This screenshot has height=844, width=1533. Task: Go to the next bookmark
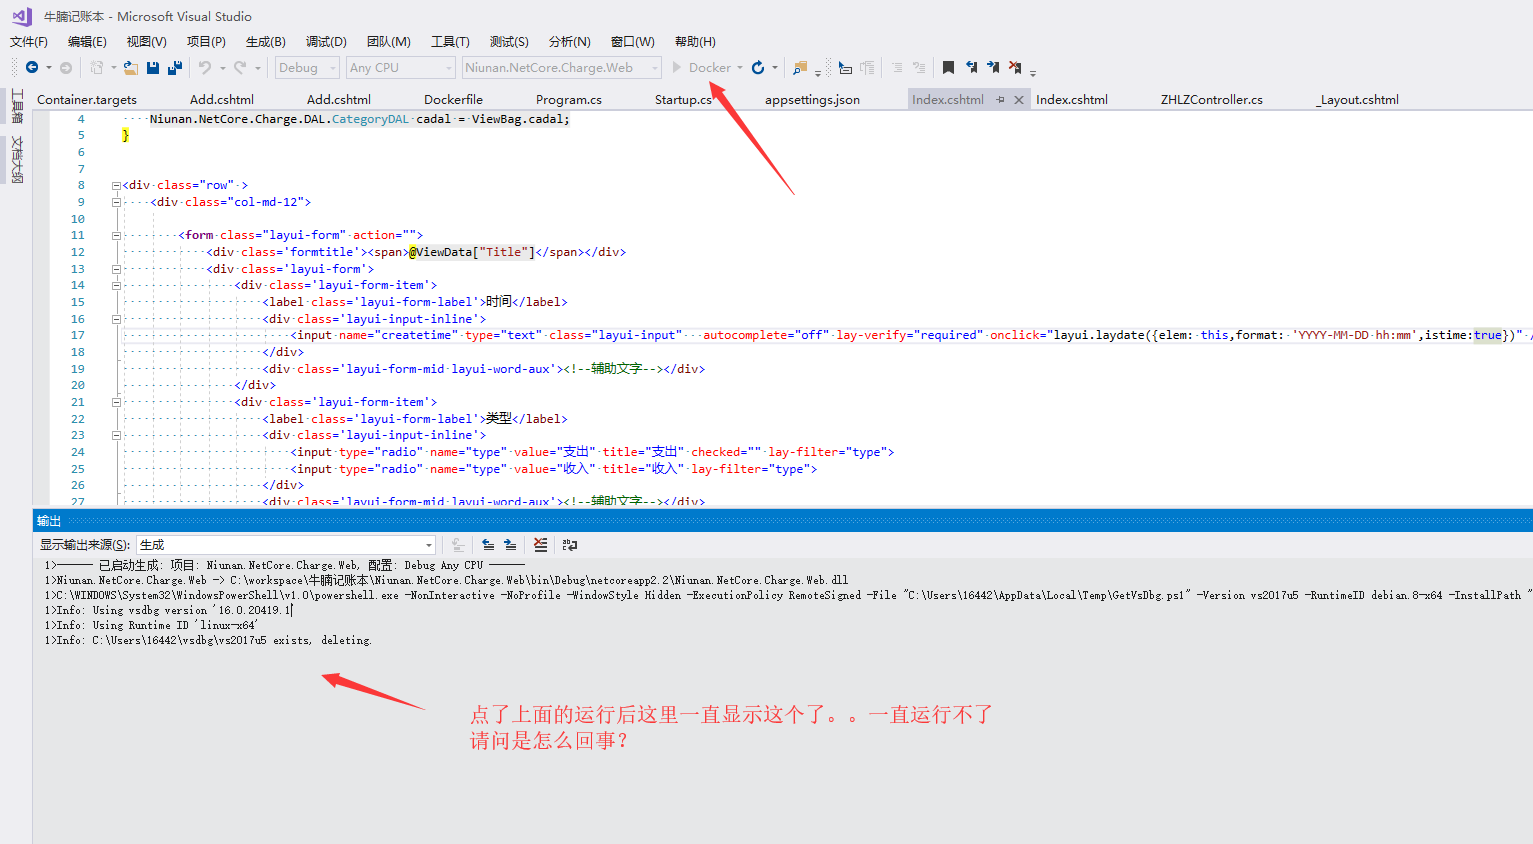(x=993, y=67)
